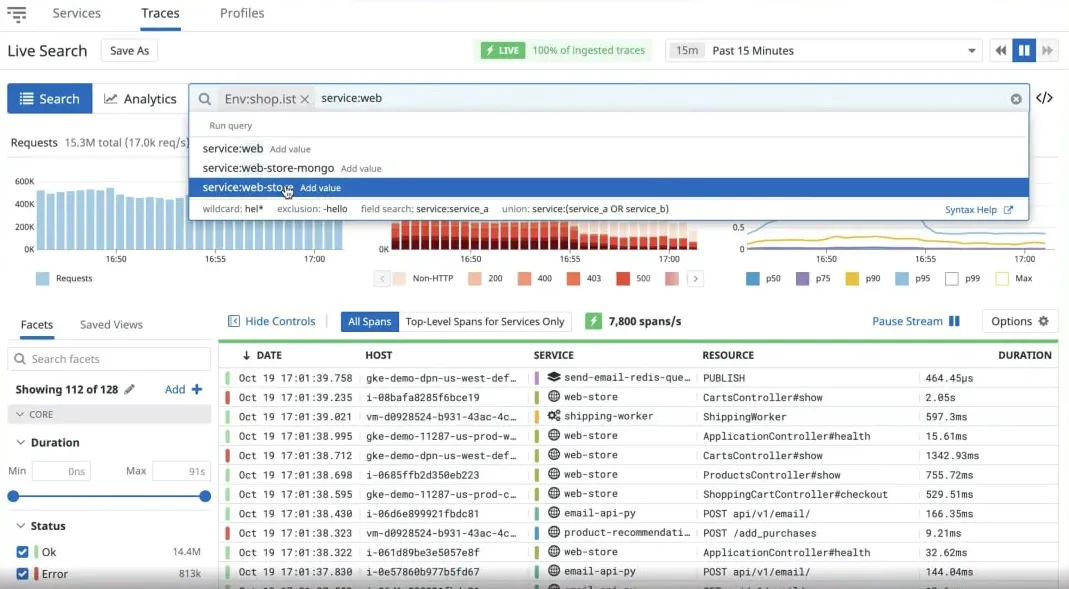The height and width of the screenshot is (589, 1069).
Task: Choose the service:web-store suggestion
Action: click(609, 187)
